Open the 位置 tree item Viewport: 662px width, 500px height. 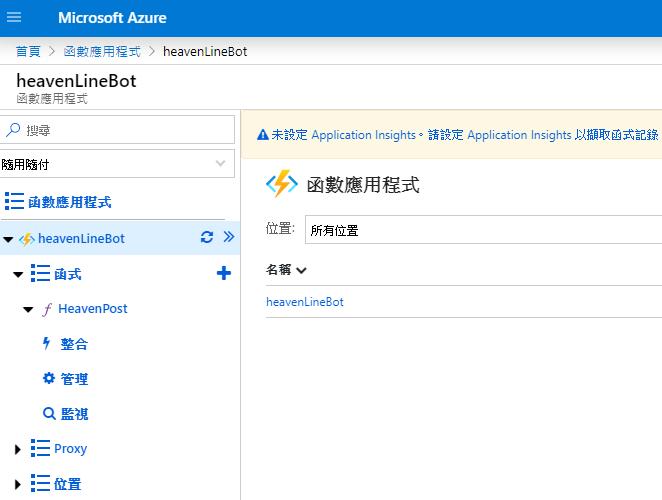pyautogui.click(x=68, y=484)
